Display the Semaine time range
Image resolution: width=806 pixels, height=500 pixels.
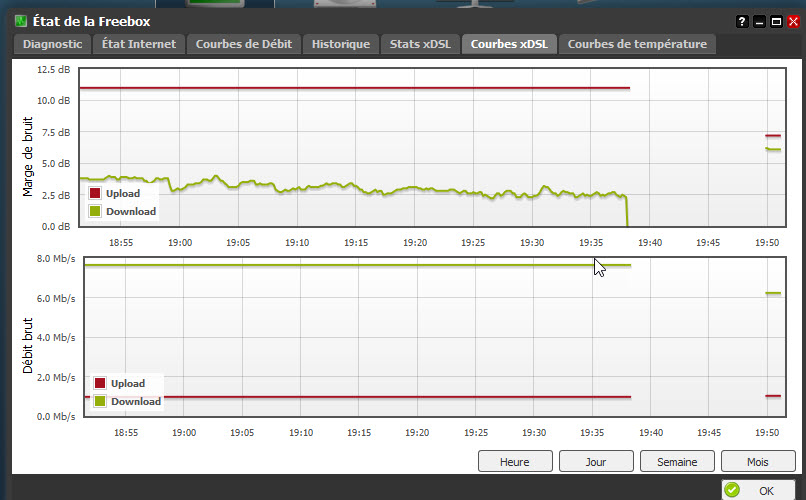pos(675,461)
